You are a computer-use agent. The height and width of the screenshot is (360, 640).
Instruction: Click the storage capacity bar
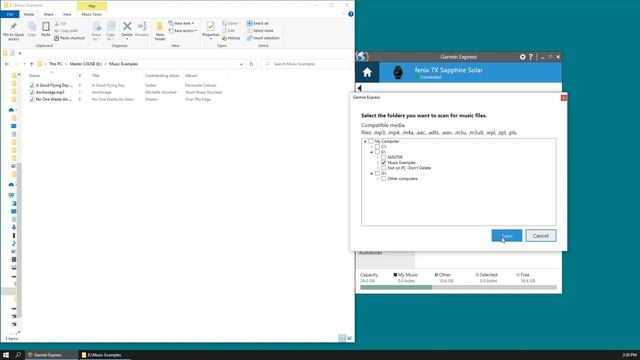pyautogui.click(x=458, y=287)
